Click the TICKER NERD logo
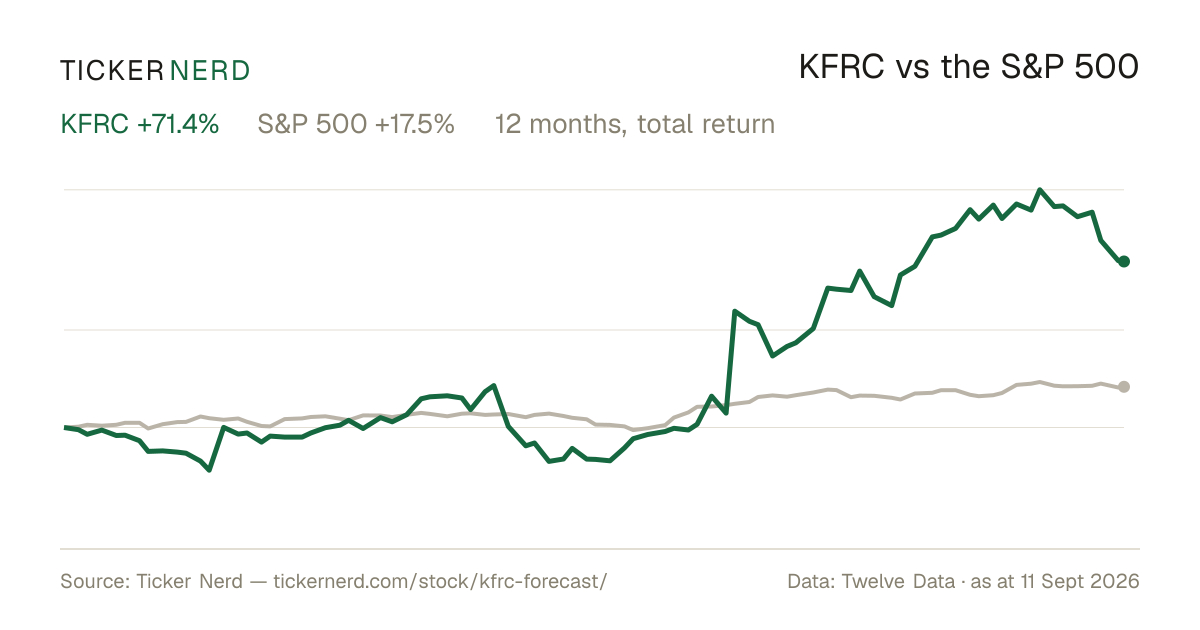Viewport: 1200px width, 630px height. pos(155,70)
